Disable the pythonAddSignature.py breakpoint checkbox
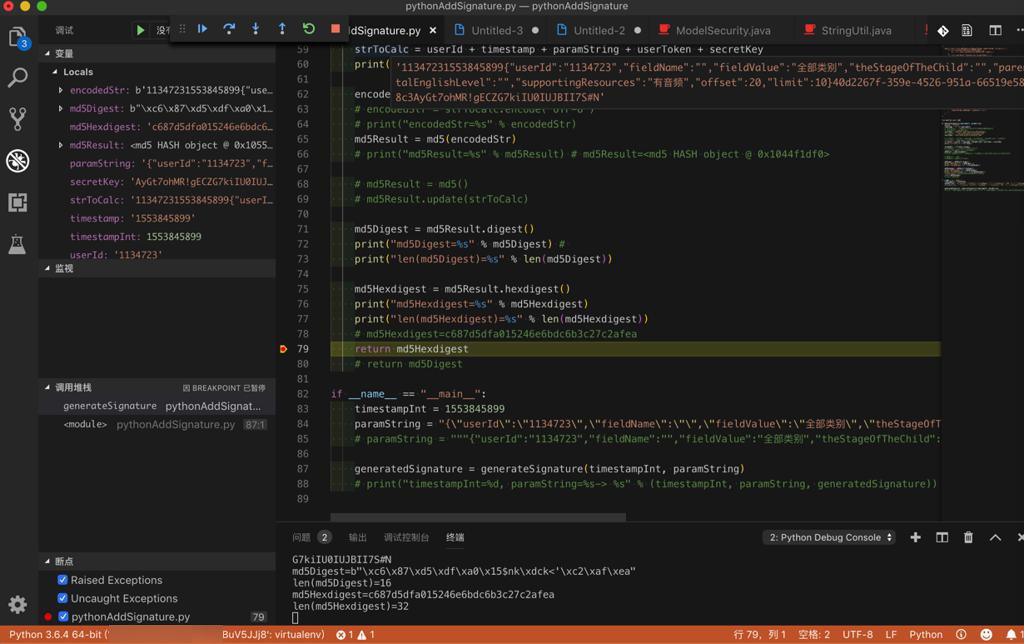1024x644 pixels. point(63,617)
